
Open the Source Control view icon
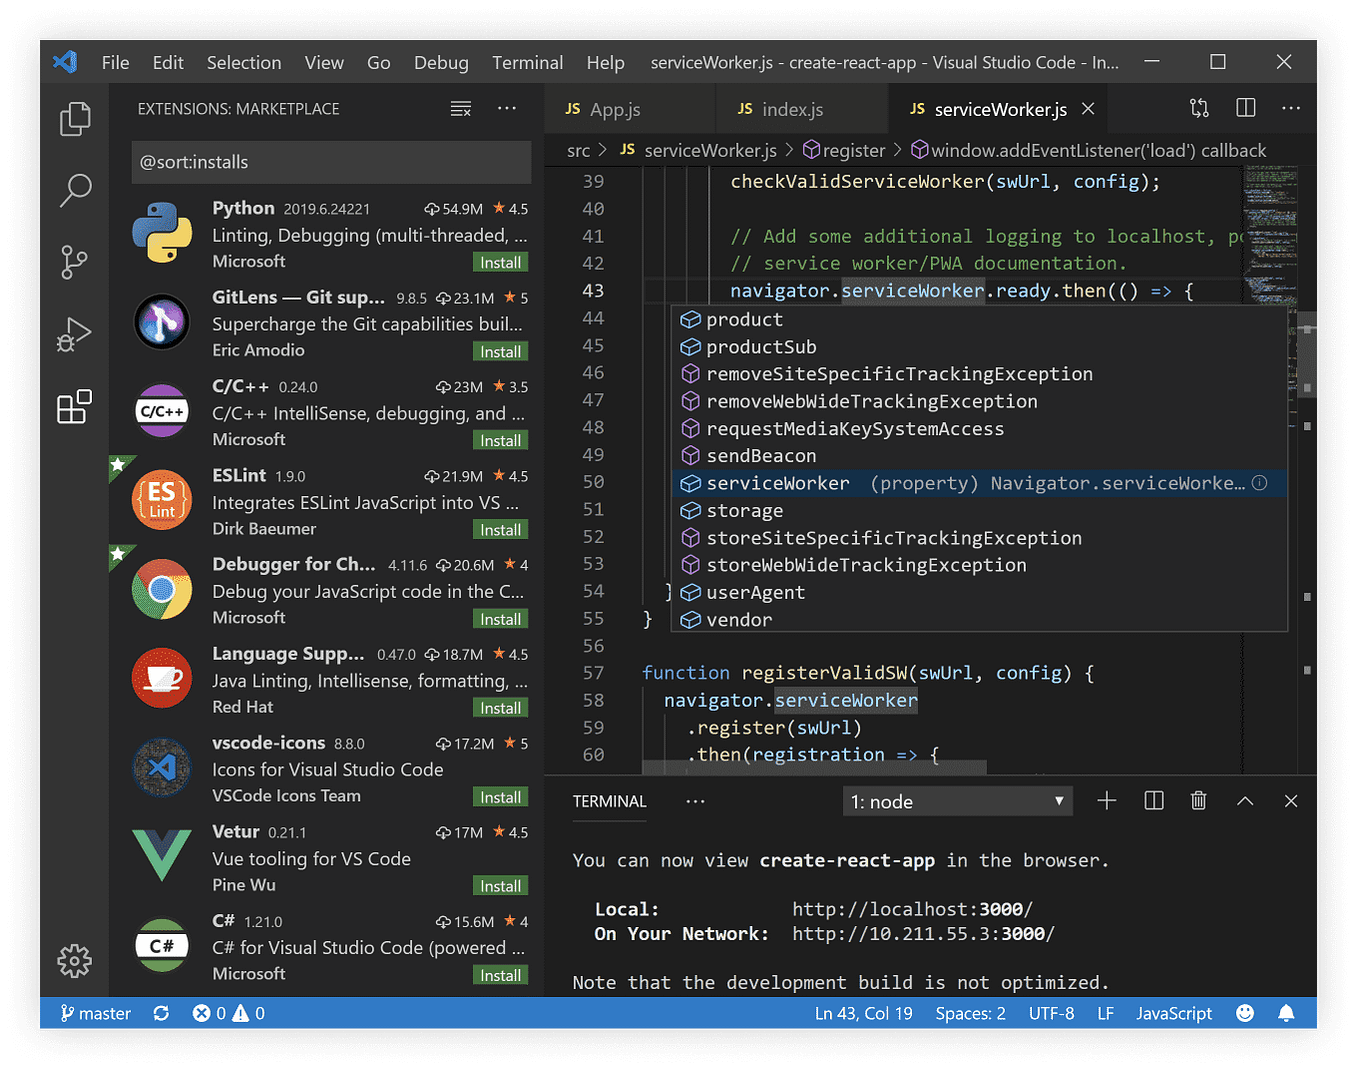click(75, 262)
